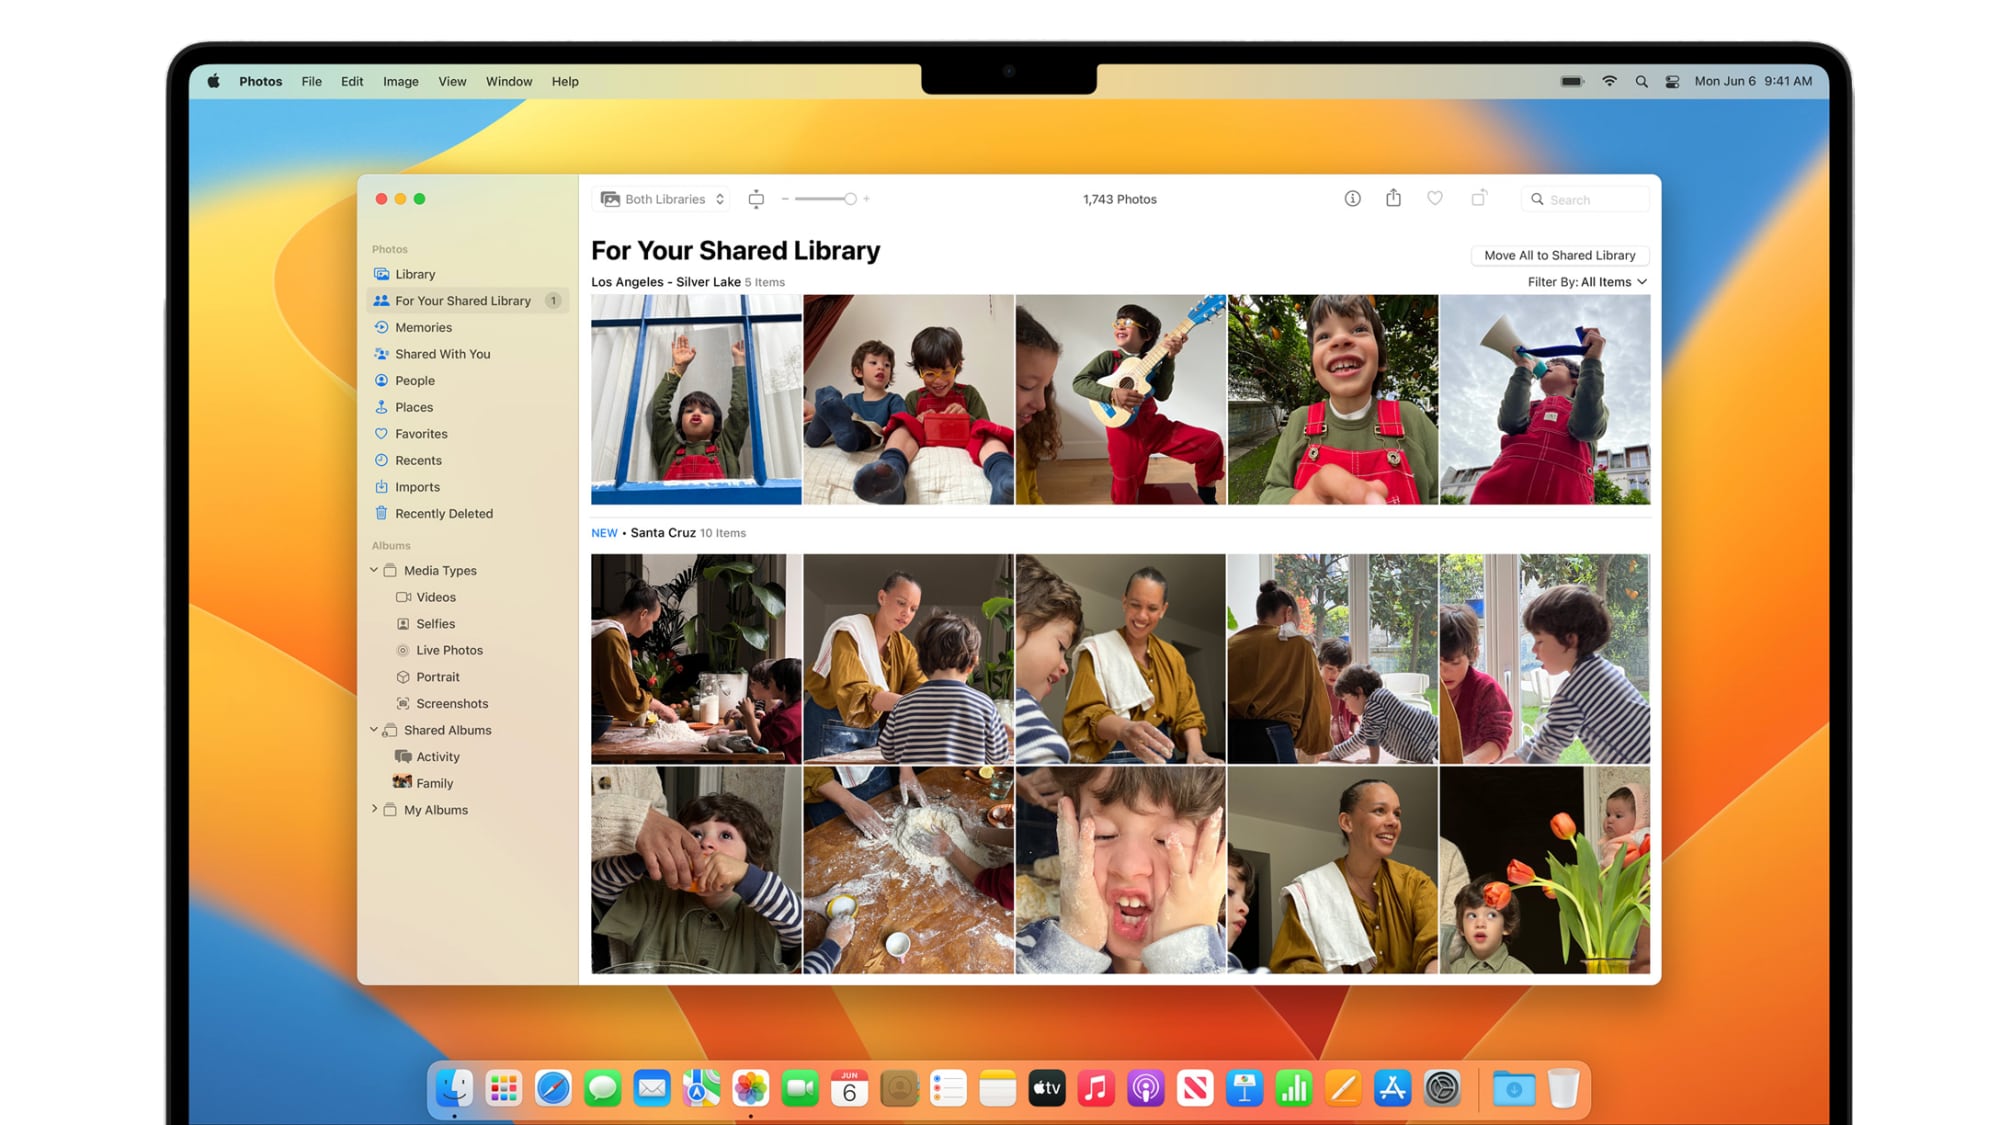Click the Share icon in the toolbar
Viewport: 2000px width, 1125px height.
click(1393, 199)
